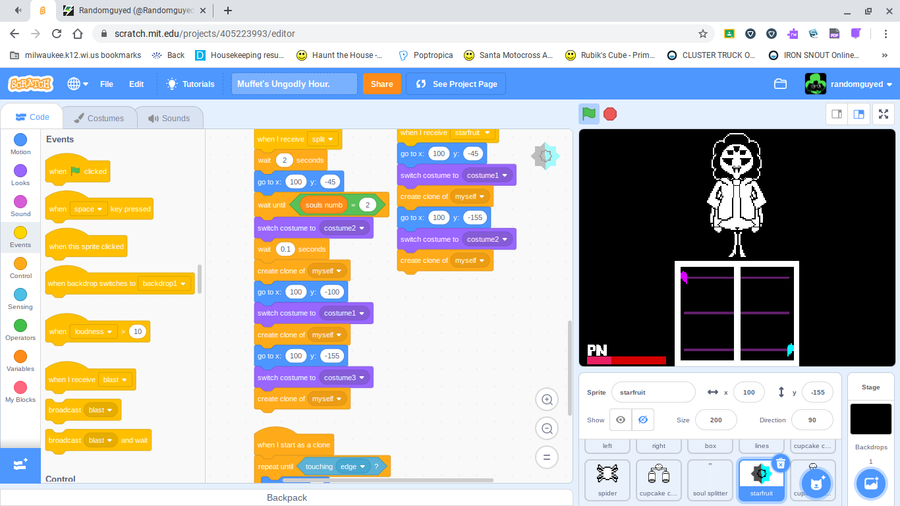Select the Motion block category

[20, 144]
